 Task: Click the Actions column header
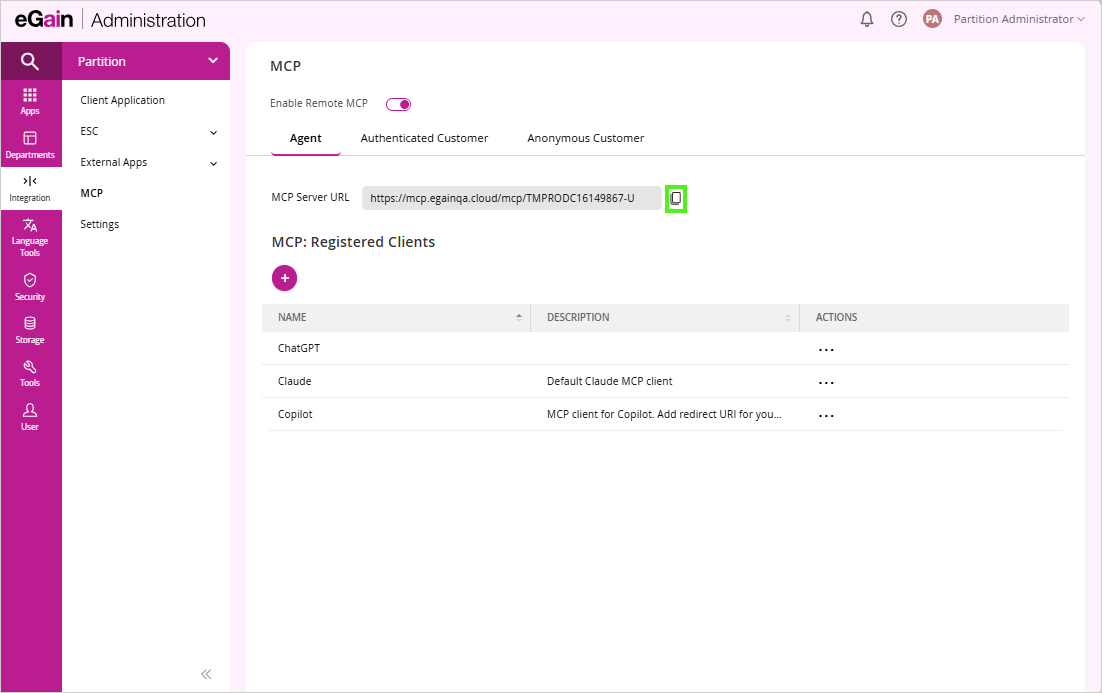(x=836, y=317)
